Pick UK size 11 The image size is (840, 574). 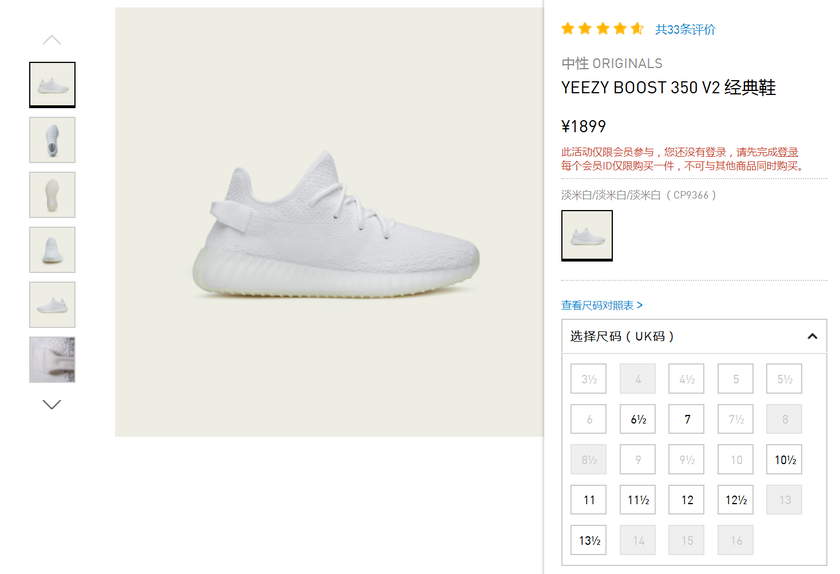pyautogui.click(x=589, y=500)
